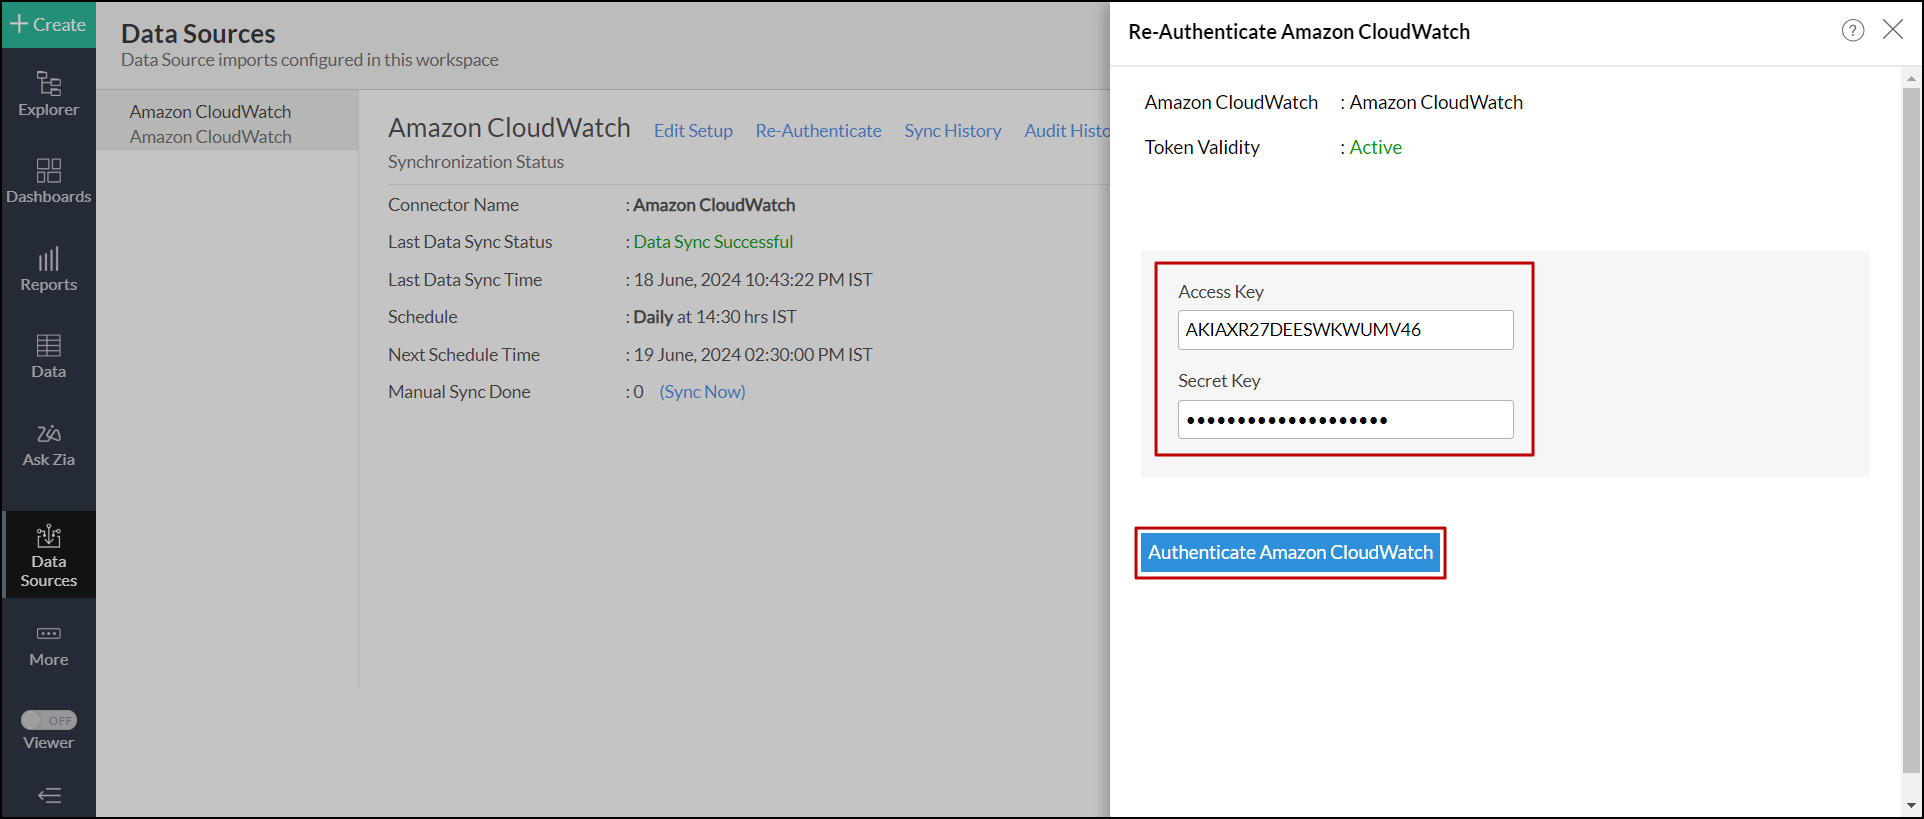1924x819 pixels.
Task: Open Sync History tab
Action: pos(952,131)
